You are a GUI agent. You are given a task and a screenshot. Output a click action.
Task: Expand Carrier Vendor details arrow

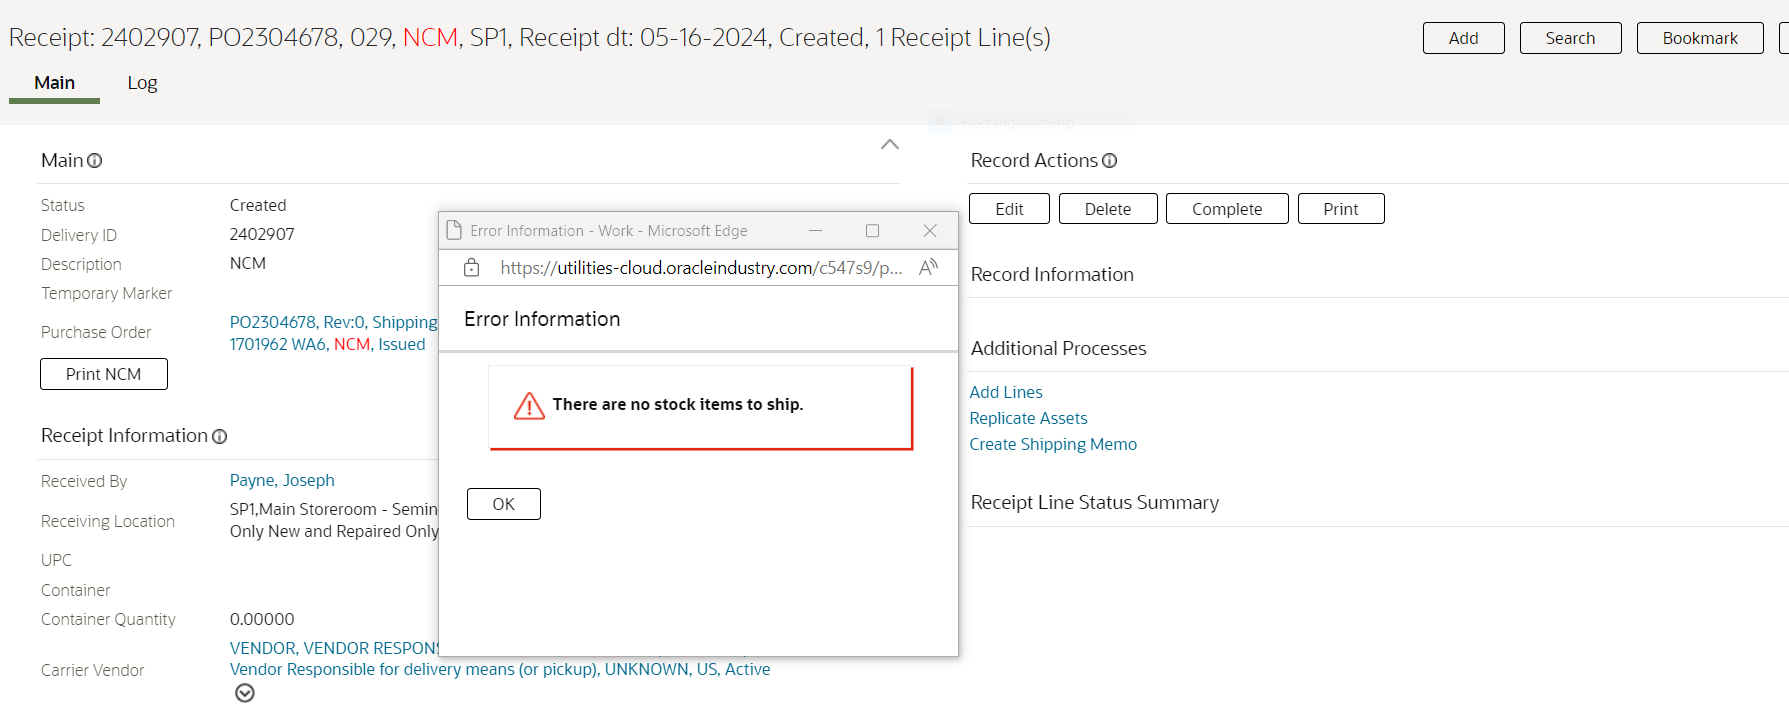tap(245, 693)
